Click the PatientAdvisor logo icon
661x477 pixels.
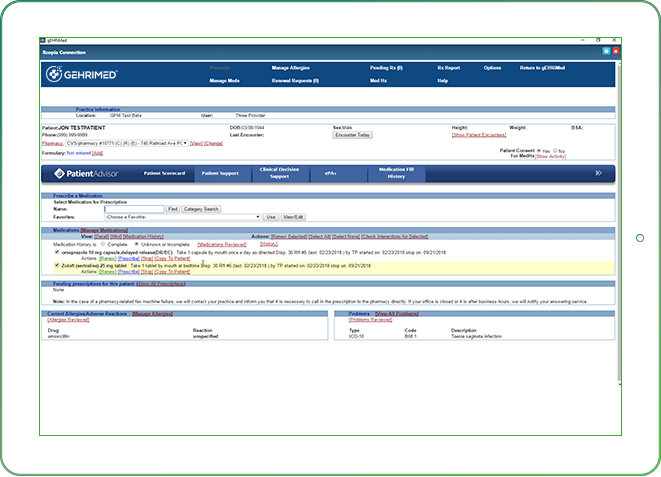click(59, 173)
